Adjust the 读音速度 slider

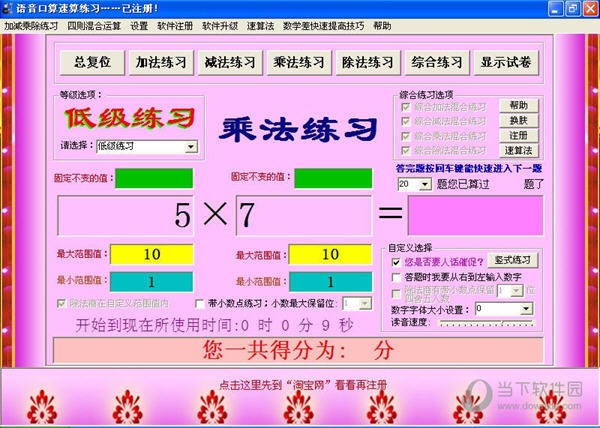487,323
